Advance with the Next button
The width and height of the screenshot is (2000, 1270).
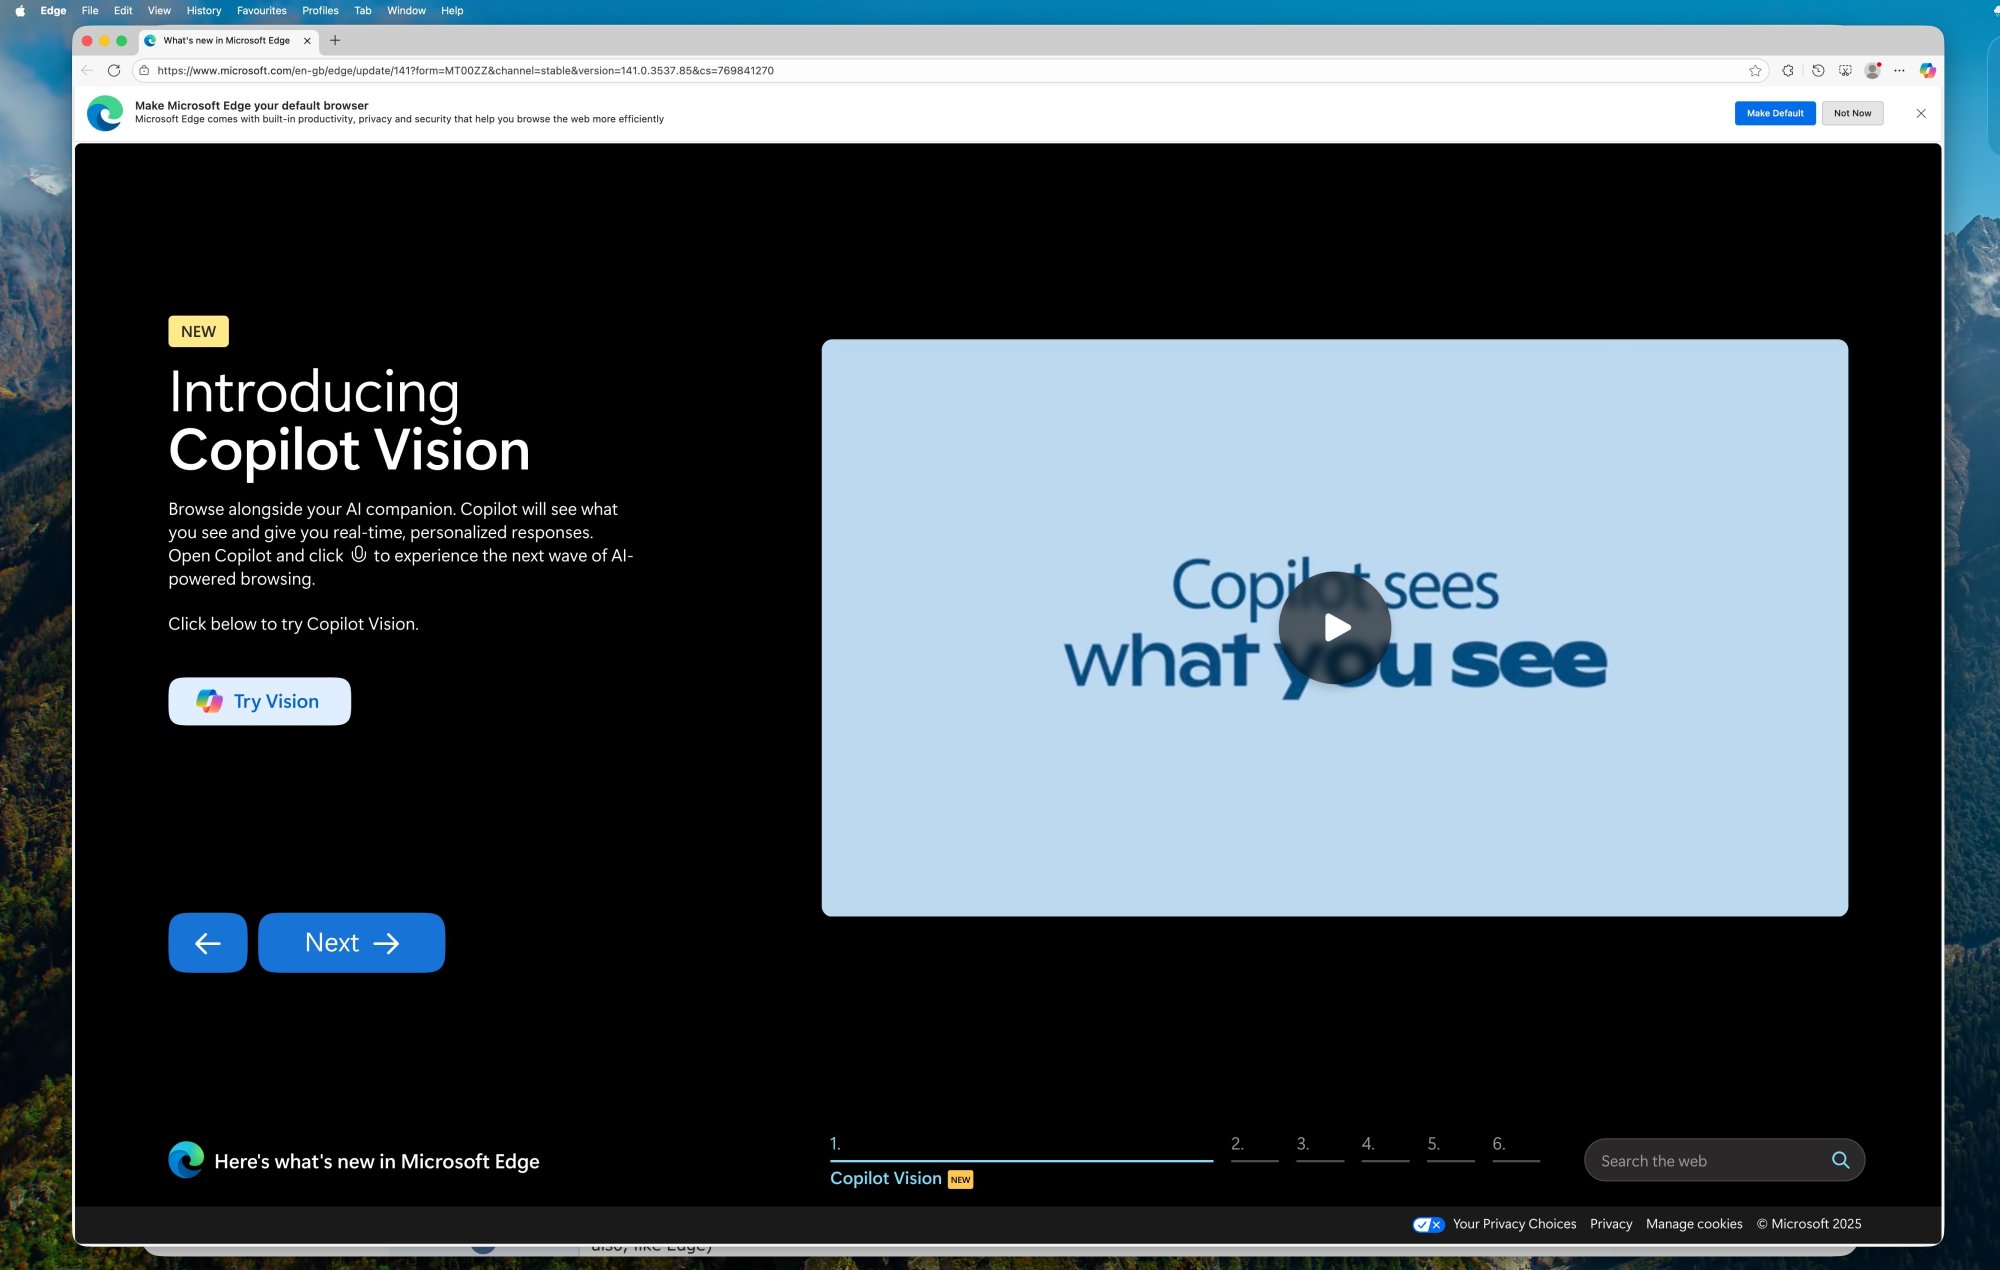[x=351, y=942]
